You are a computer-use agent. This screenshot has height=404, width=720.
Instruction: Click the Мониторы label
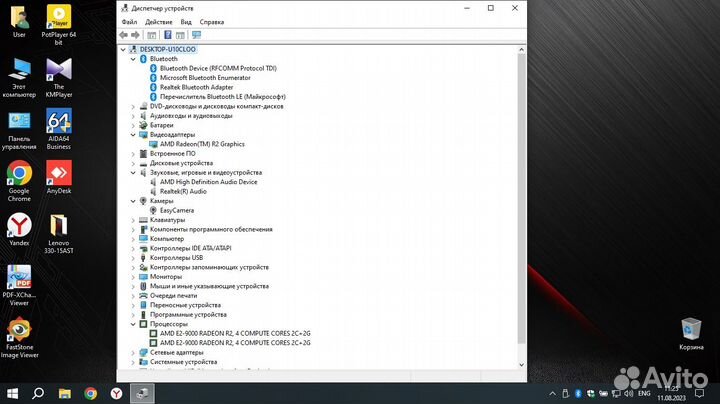pos(166,276)
